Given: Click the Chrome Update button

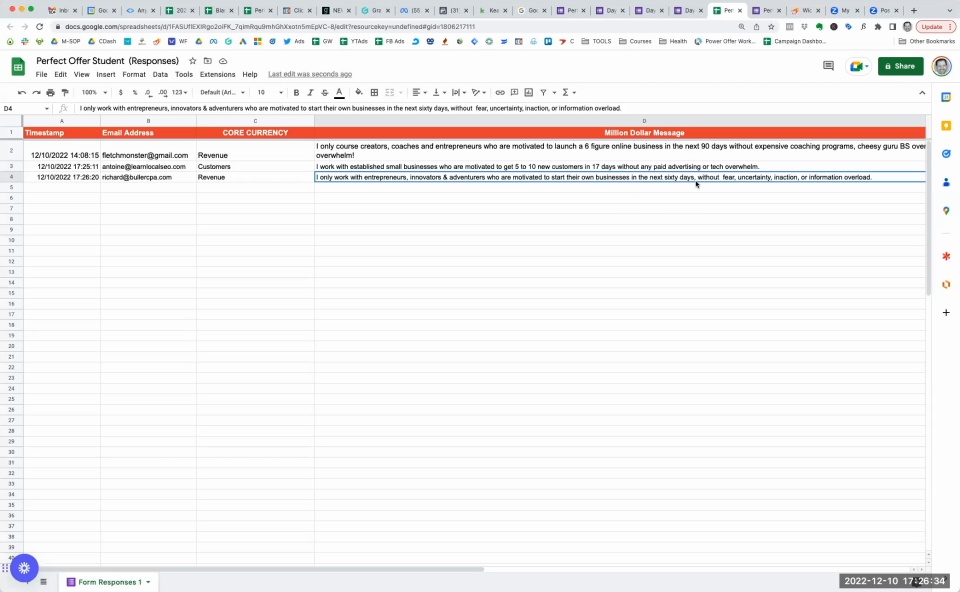Looking at the screenshot, I should pos(935,27).
